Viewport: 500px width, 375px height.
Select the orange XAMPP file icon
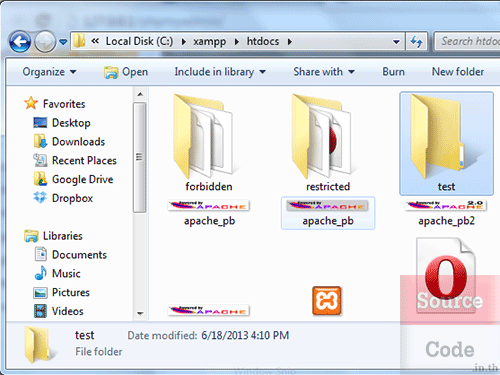click(327, 301)
